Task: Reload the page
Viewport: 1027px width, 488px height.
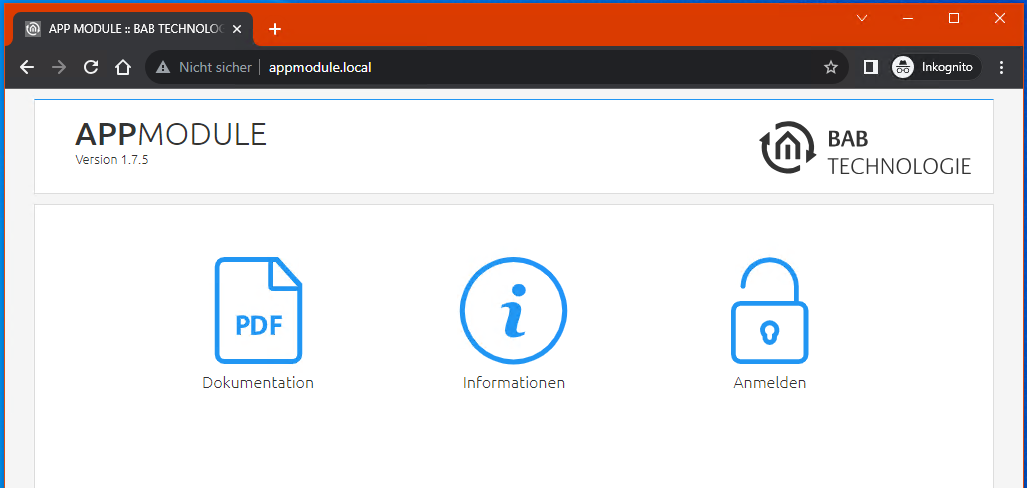Action: [91, 67]
